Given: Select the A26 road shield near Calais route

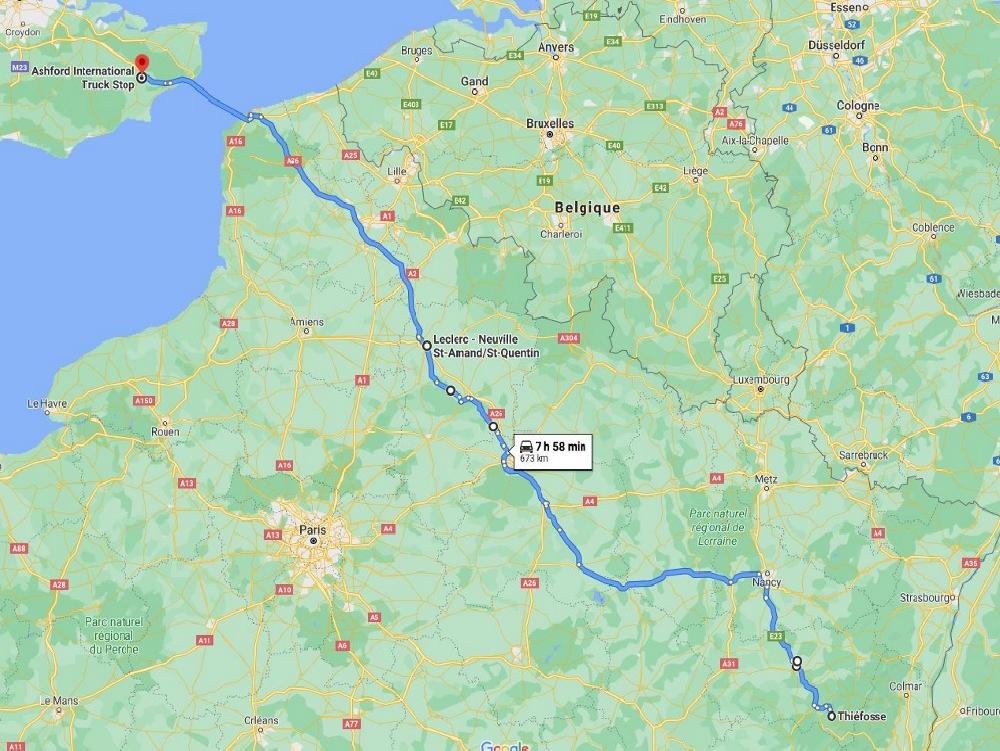Looking at the screenshot, I should (x=293, y=161).
